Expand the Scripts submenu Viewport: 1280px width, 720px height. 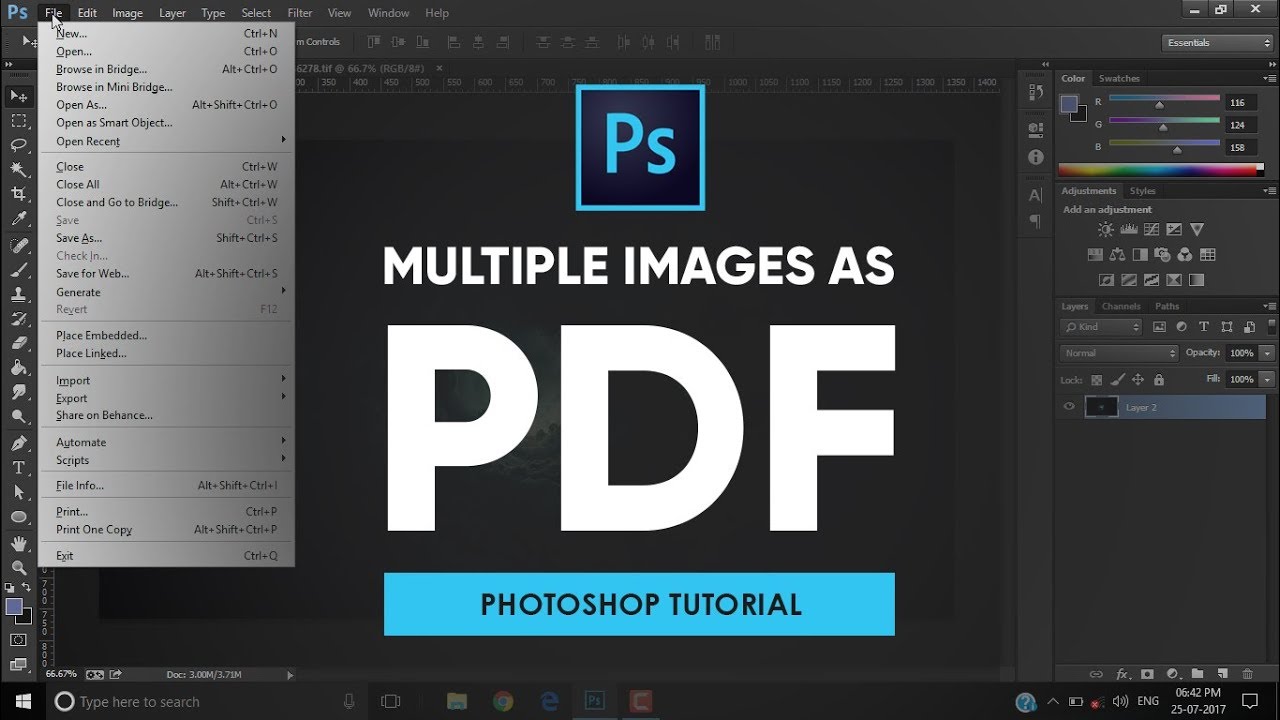tap(168, 460)
